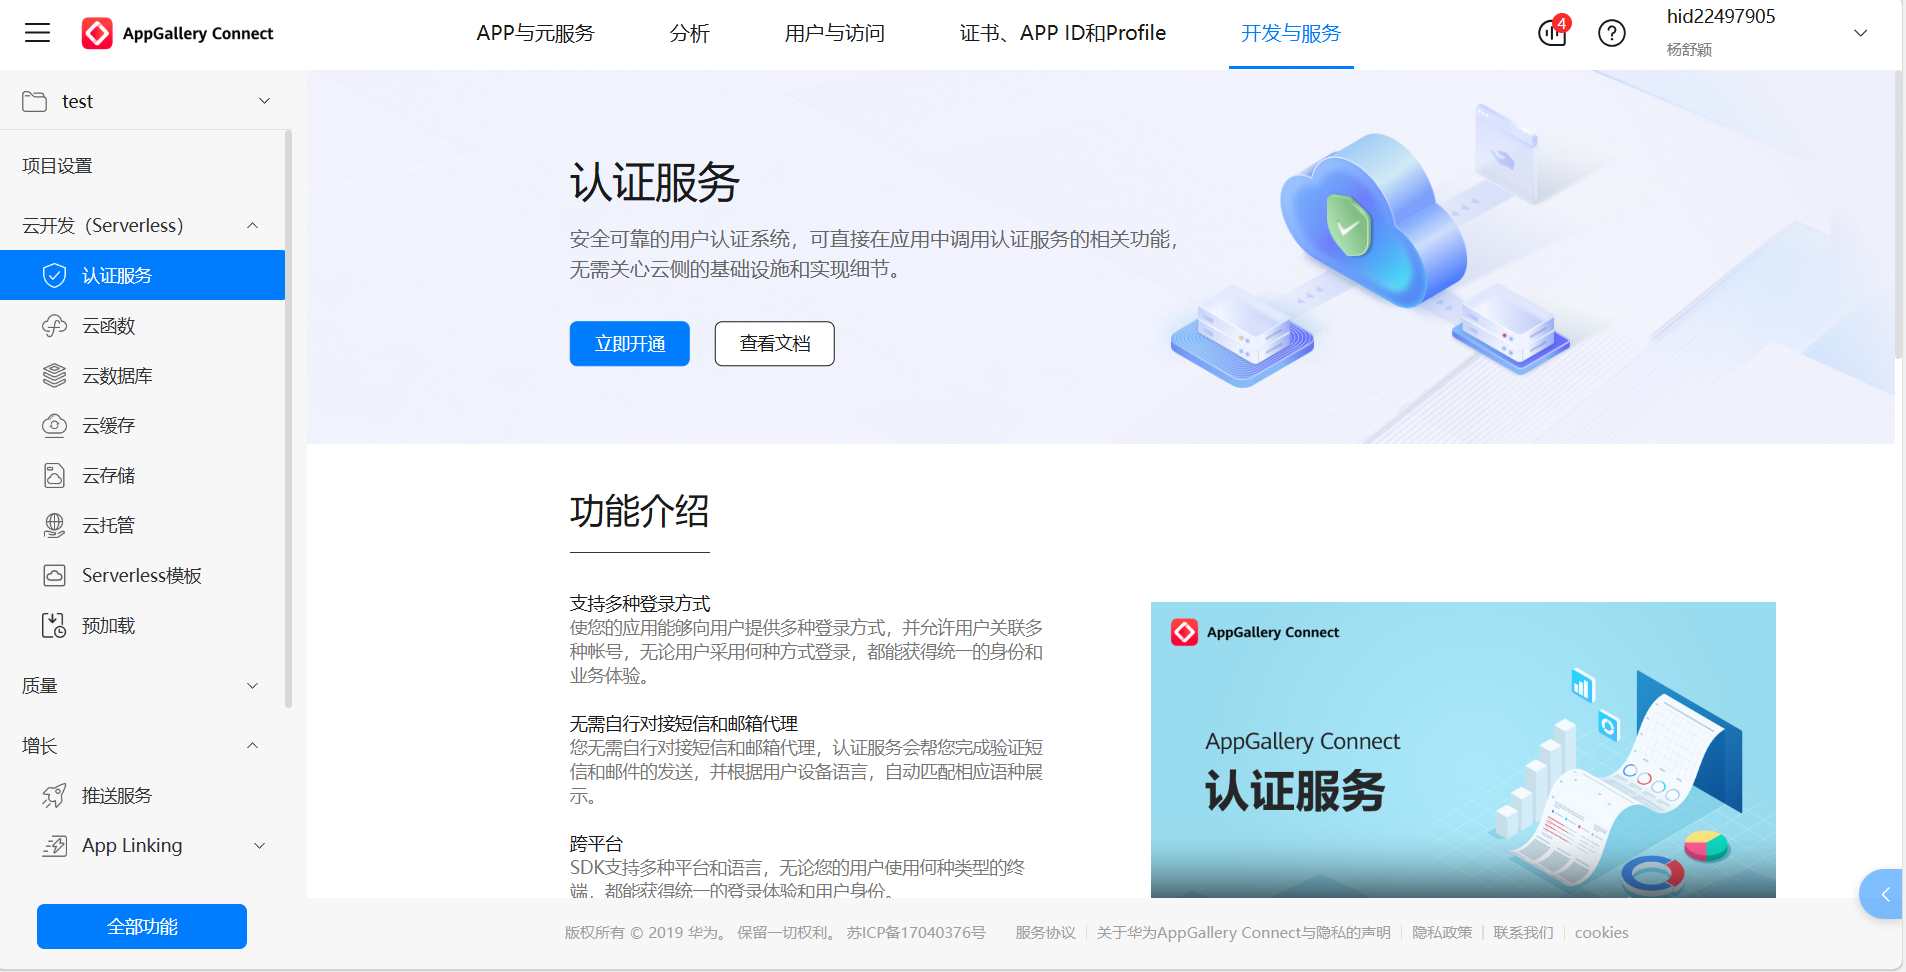
Task: Switch to the 分析 tab
Action: click(689, 33)
